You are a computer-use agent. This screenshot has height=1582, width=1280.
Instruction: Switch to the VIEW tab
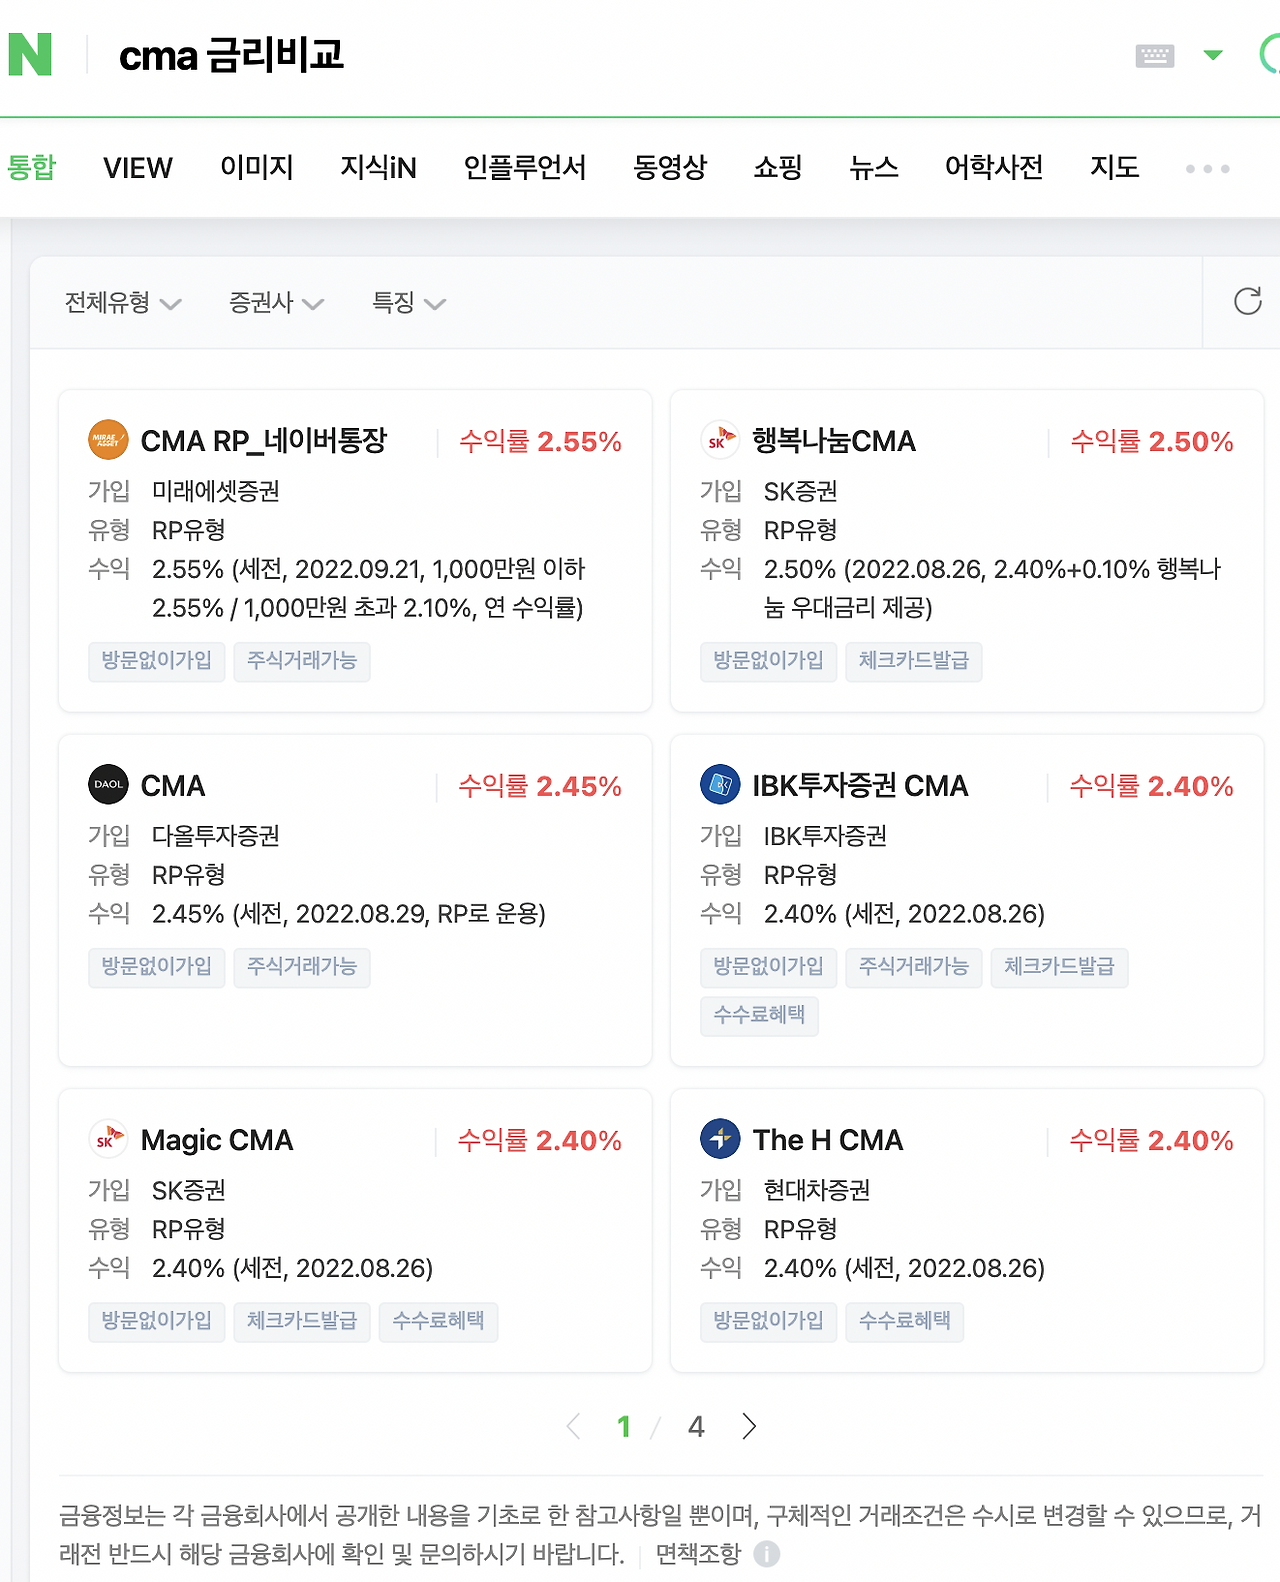point(138,168)
